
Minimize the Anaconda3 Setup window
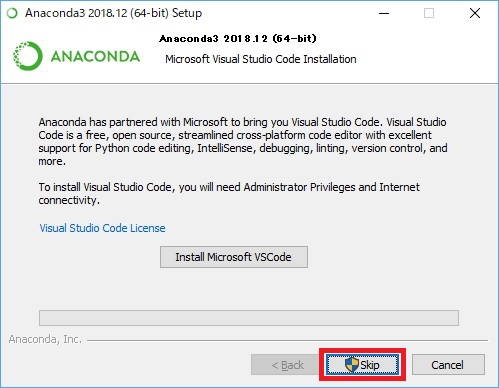[384, 13]
